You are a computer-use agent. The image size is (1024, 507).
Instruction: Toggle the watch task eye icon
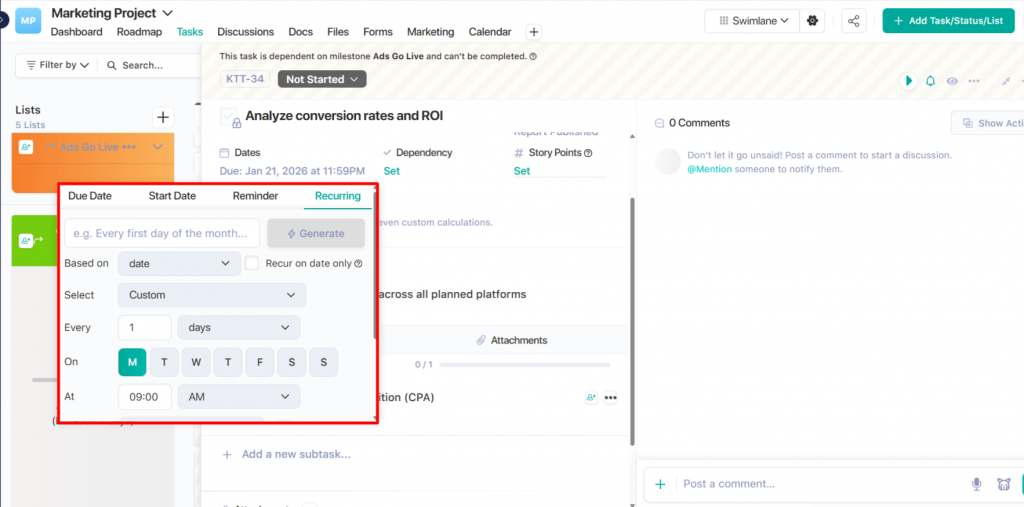[953, 81]
